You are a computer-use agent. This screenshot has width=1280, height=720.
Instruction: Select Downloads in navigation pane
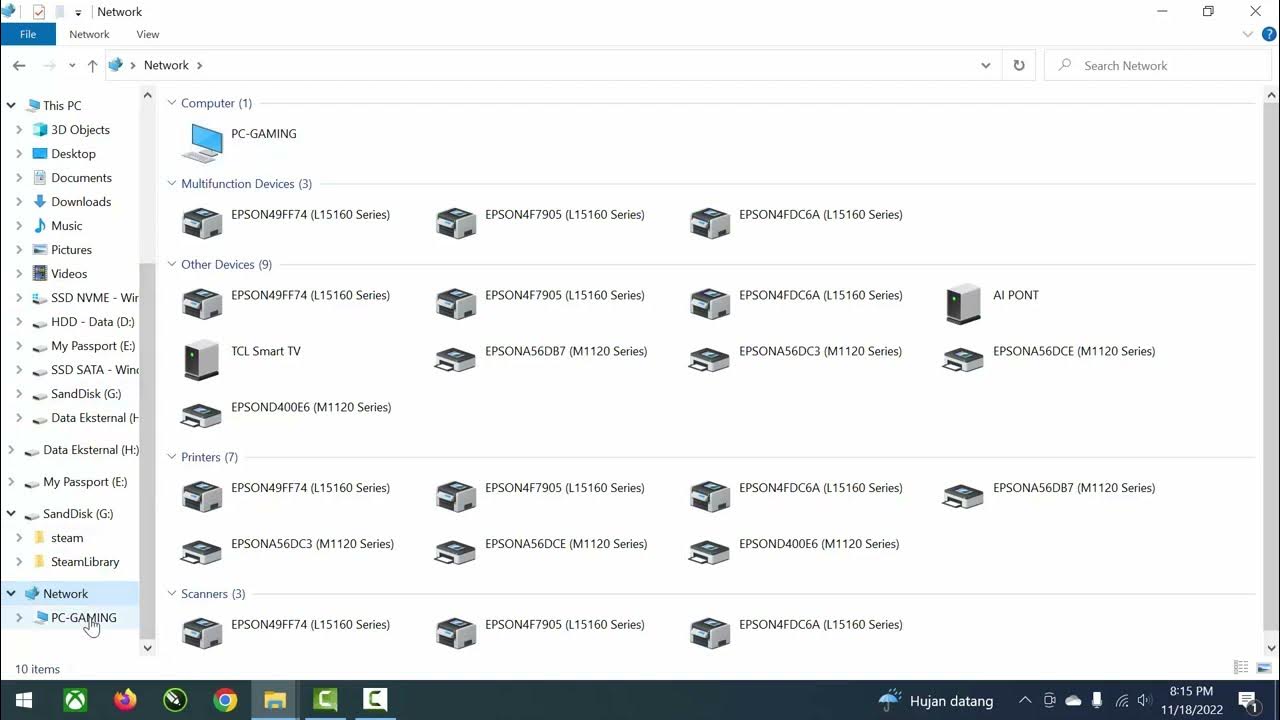point(81,202)
